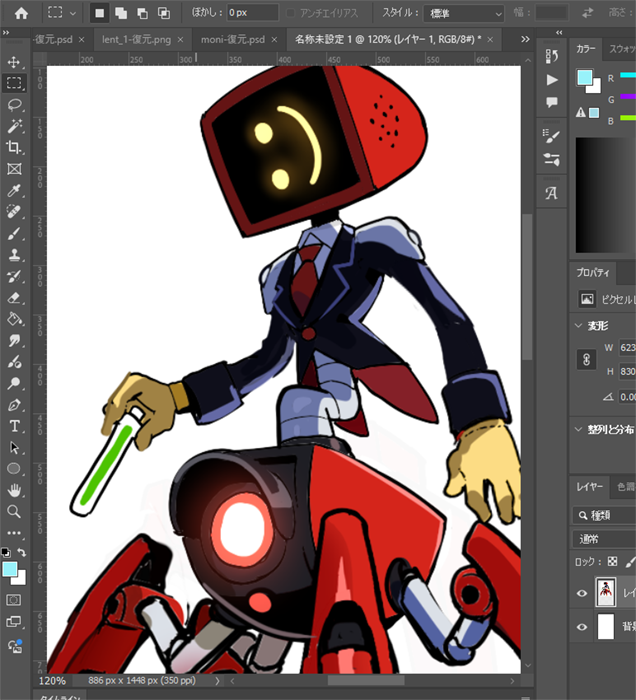Select the Clone Stamp tool
Screen dimensions: 636x700
pos(14,255)
